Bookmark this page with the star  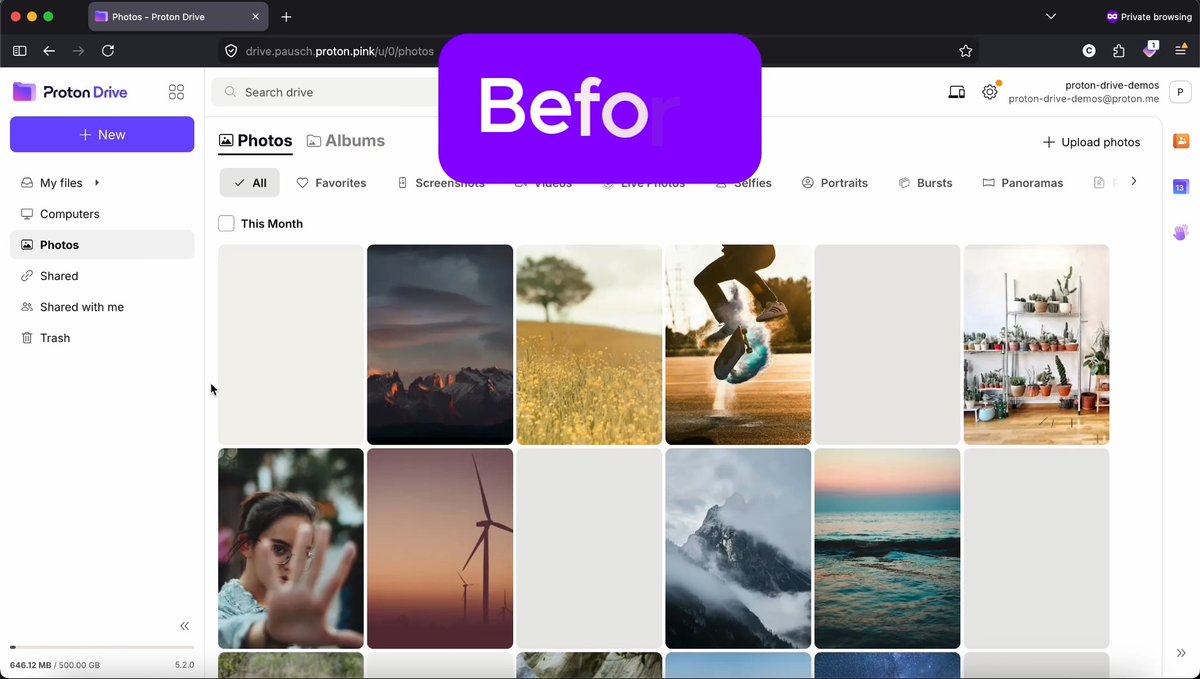point(965,51)
